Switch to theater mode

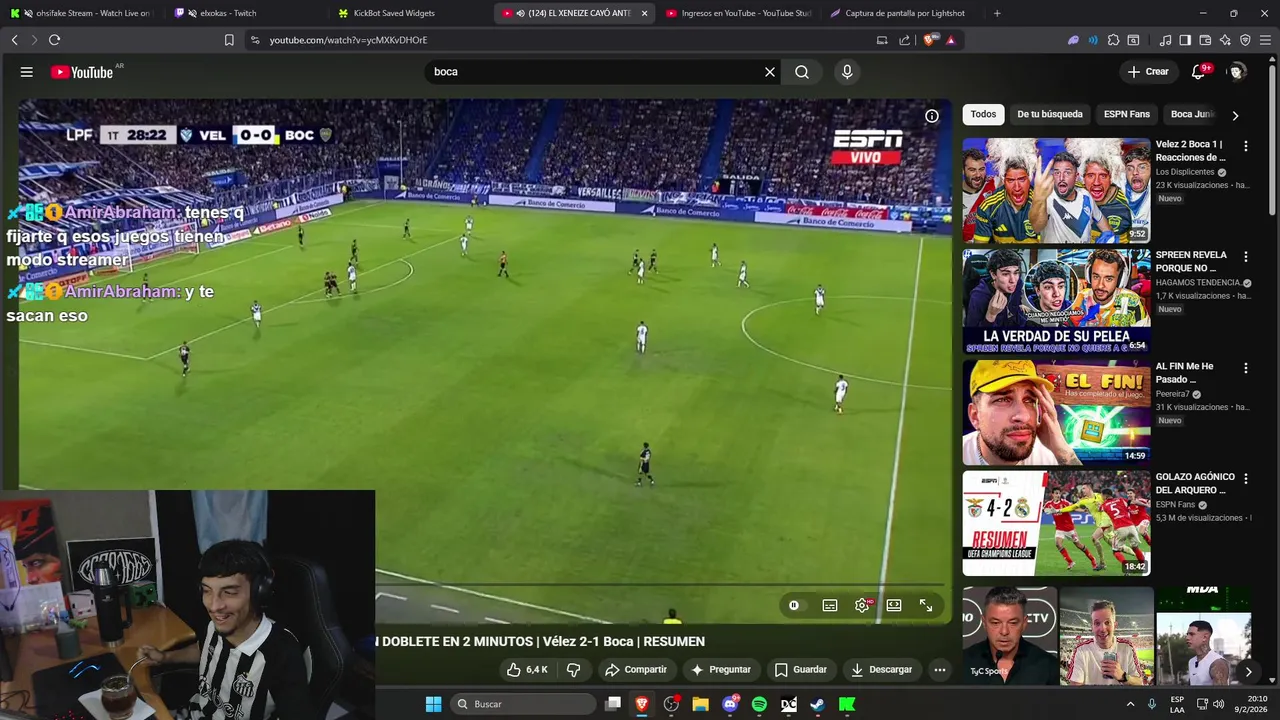[x=894, y=605]
